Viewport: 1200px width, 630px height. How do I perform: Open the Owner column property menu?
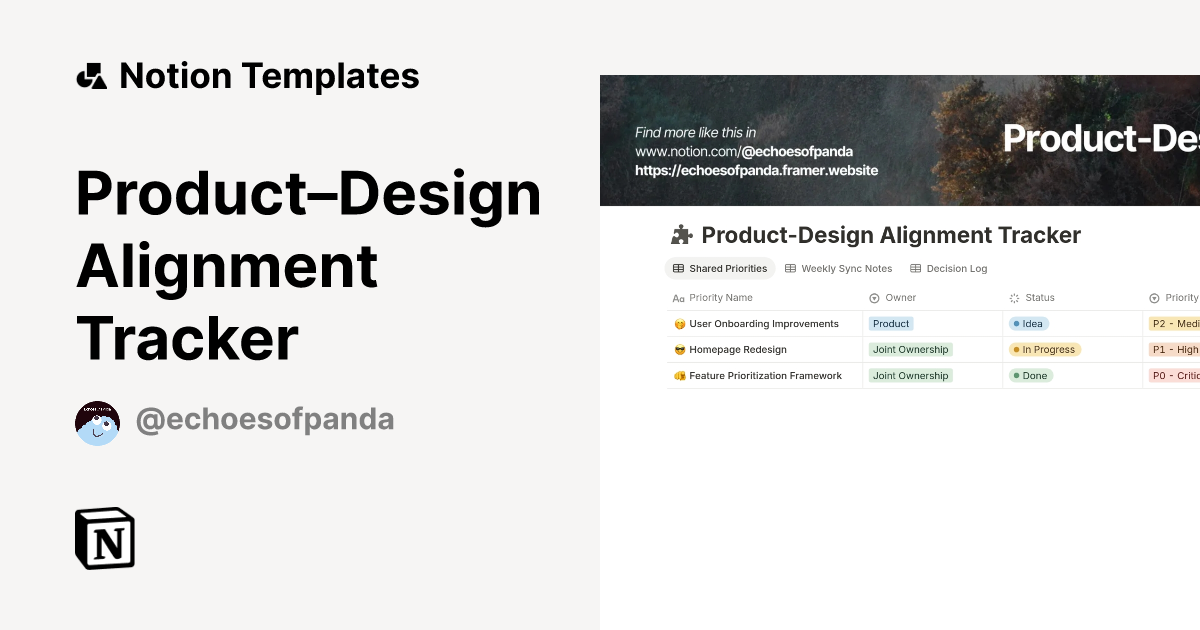[x=896, y=297]
